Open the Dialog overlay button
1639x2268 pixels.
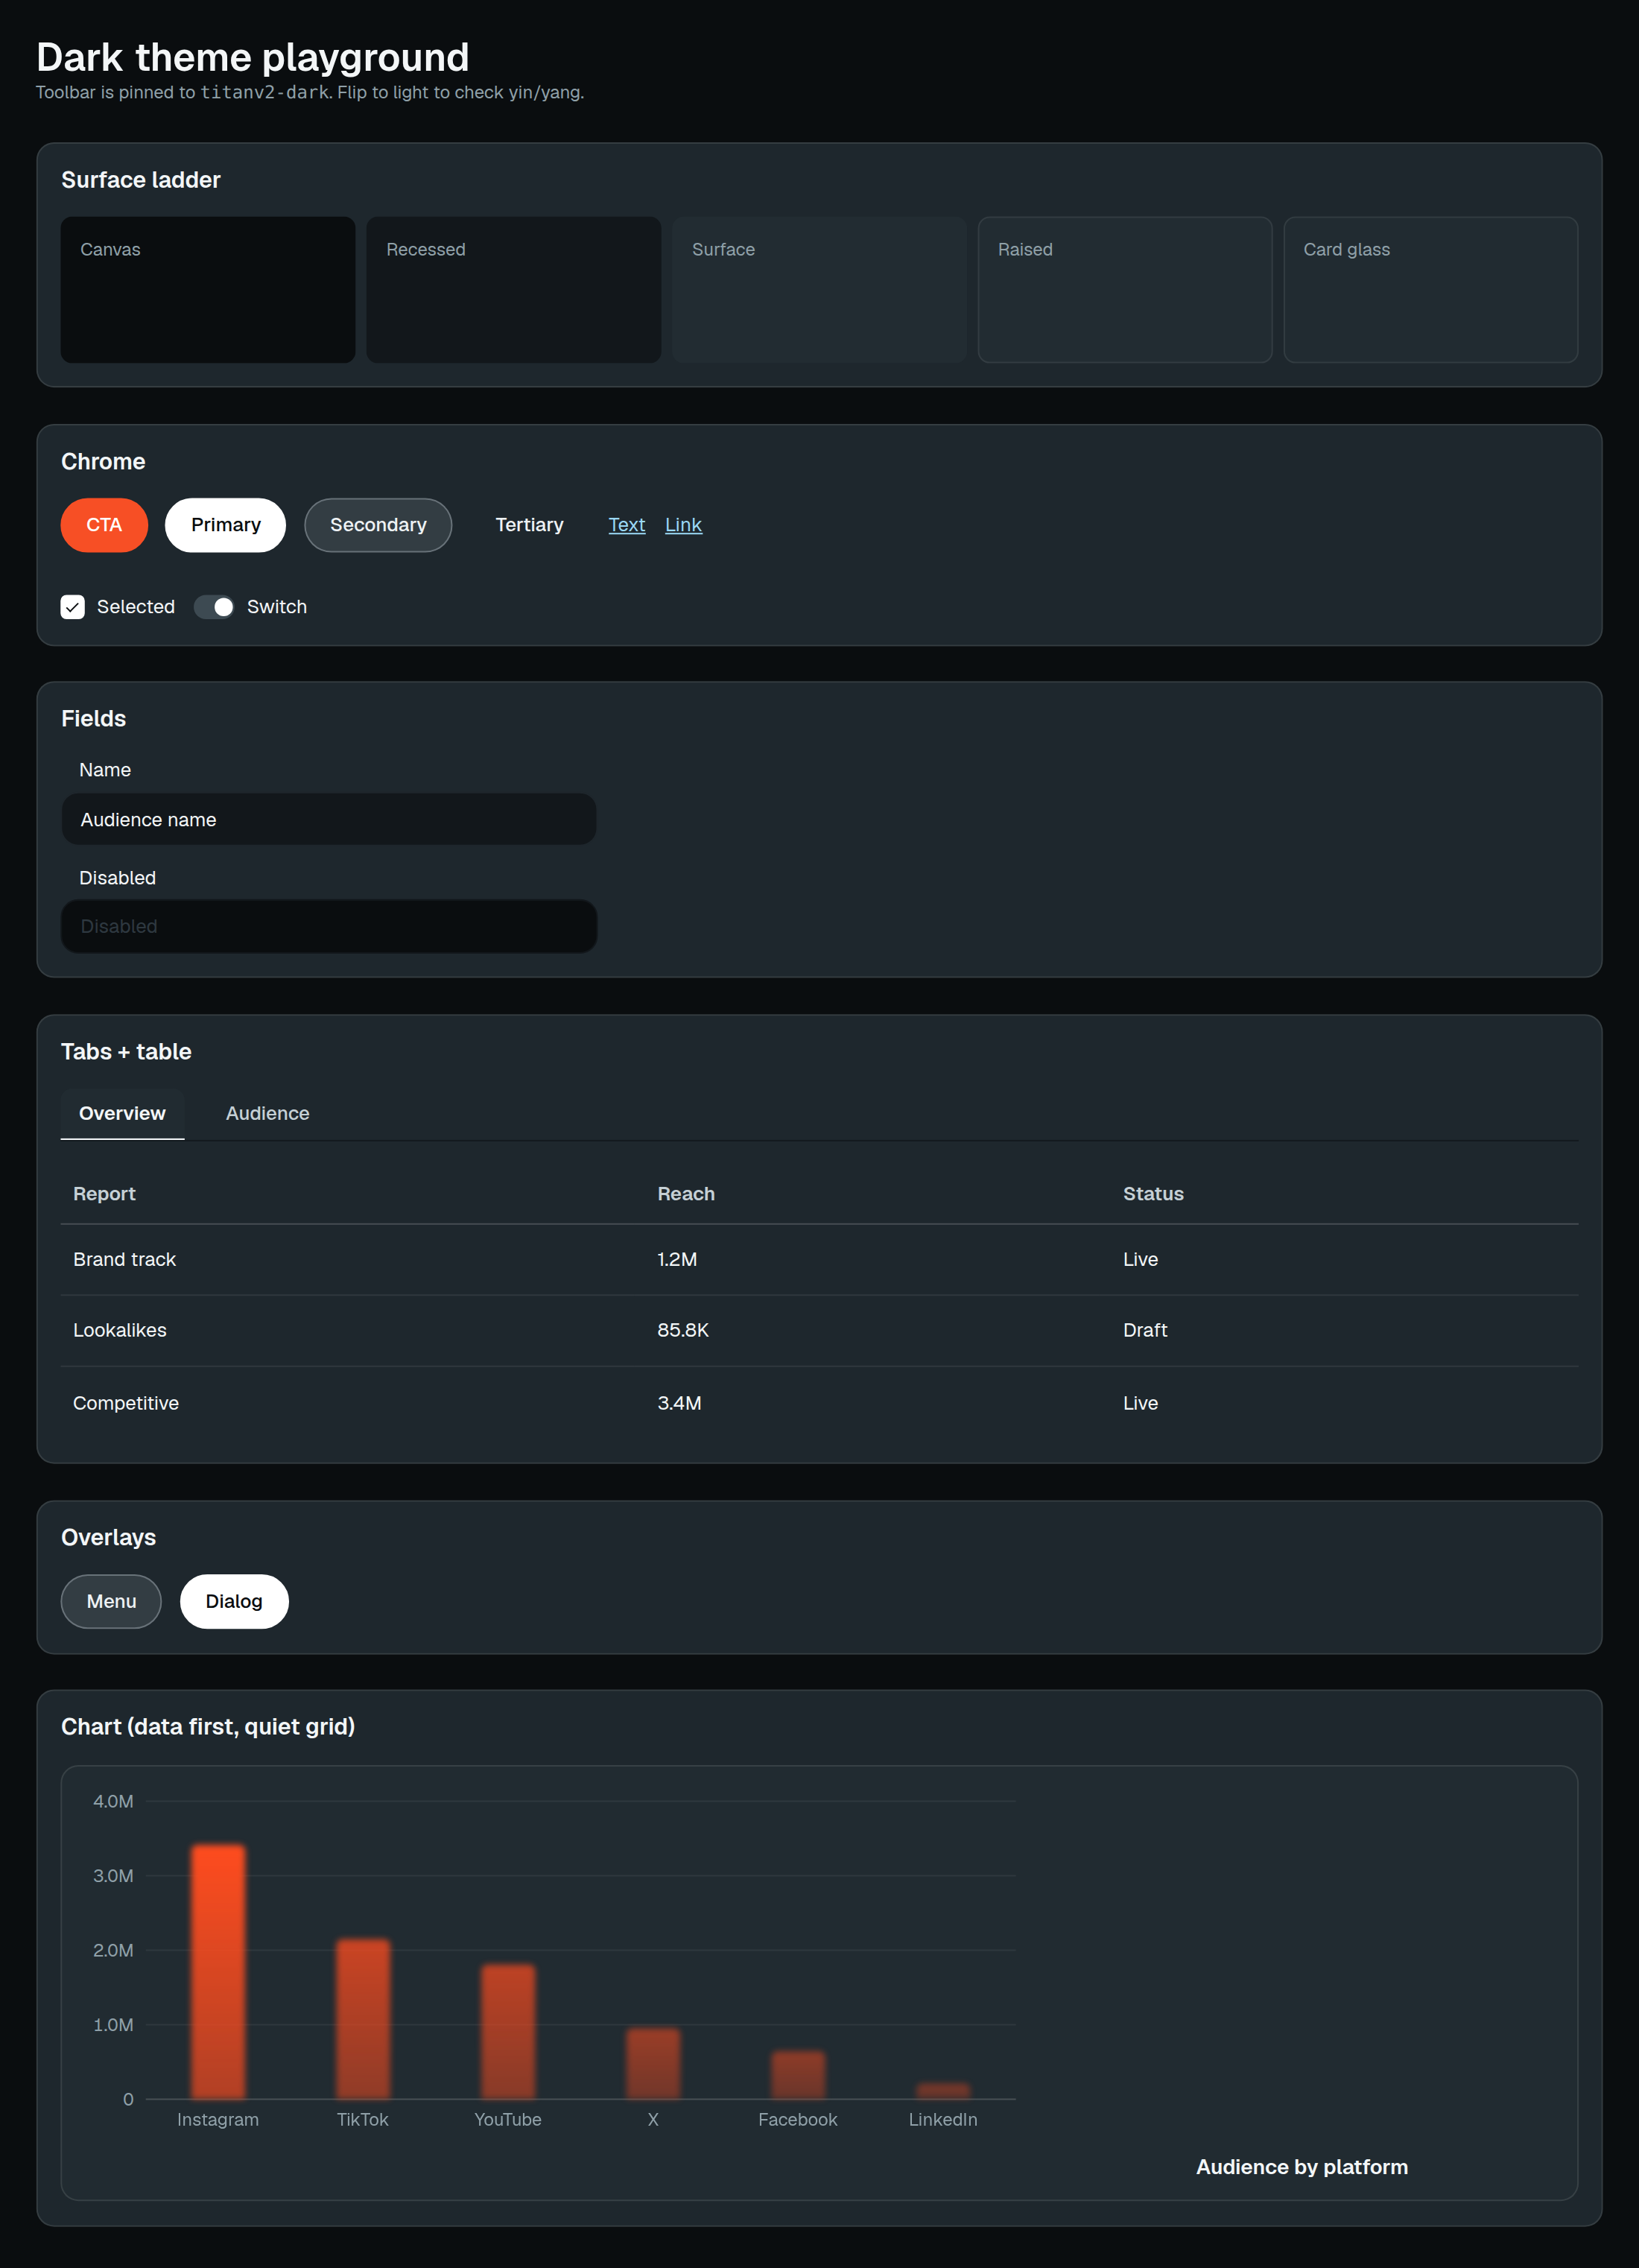tap(234, 1601)
